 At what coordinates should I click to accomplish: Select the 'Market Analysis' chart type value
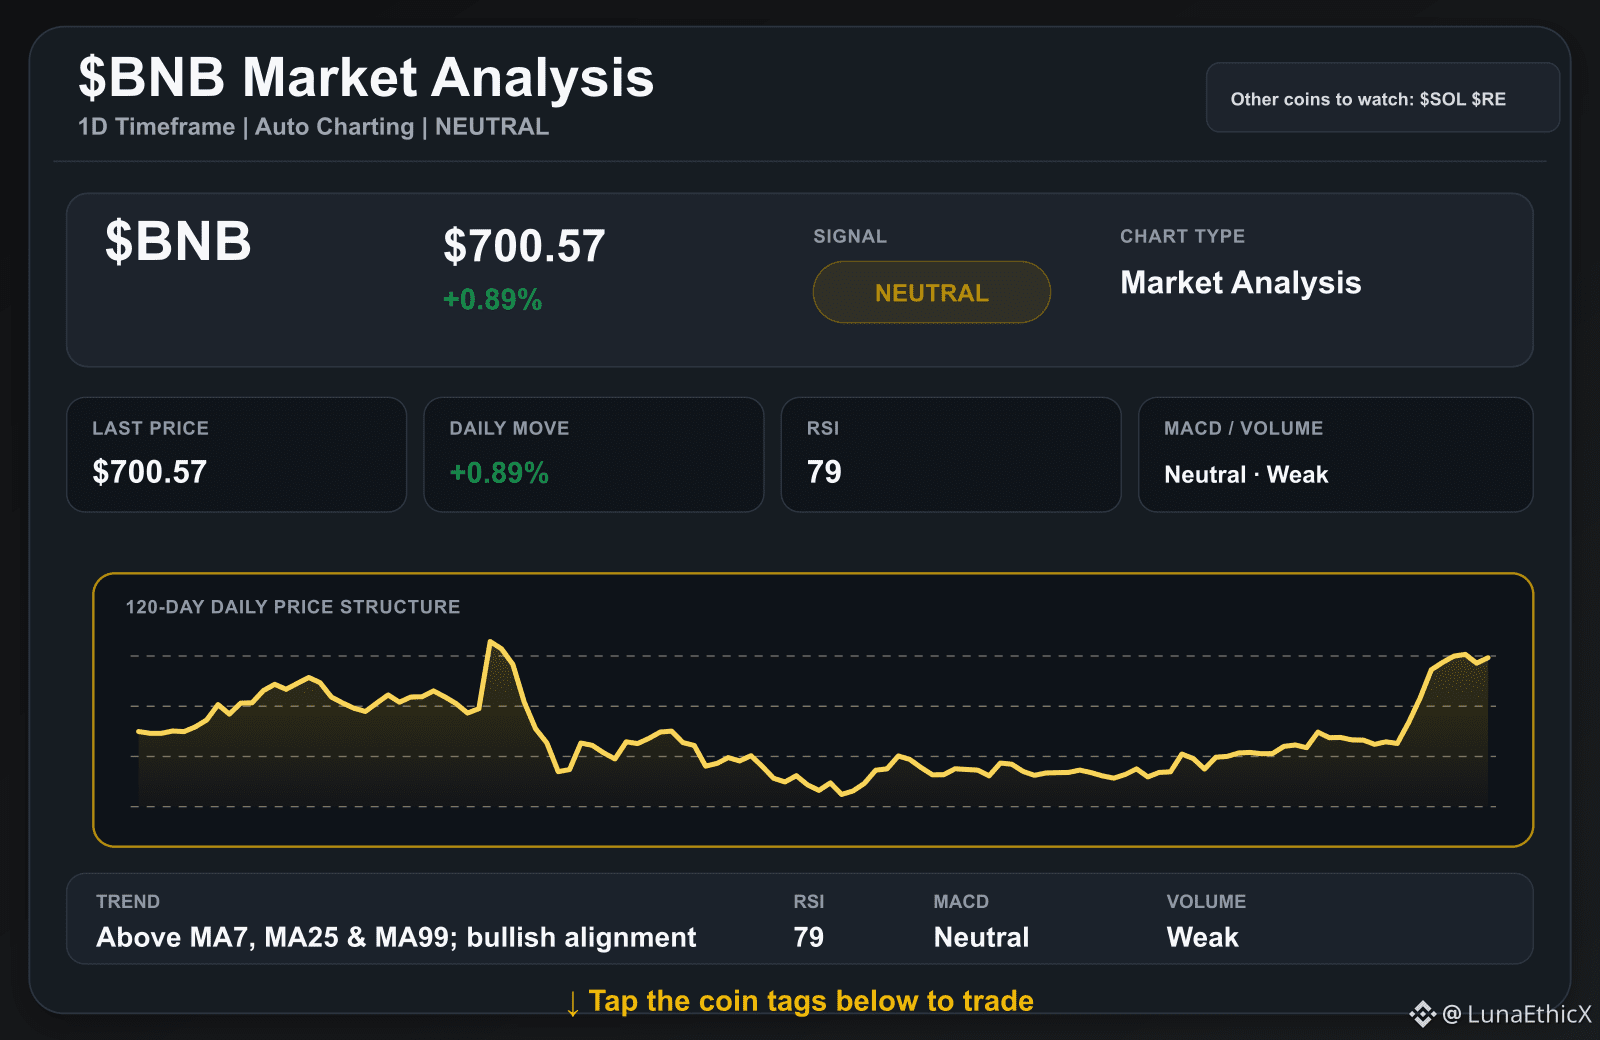(x=1240, y=283)
